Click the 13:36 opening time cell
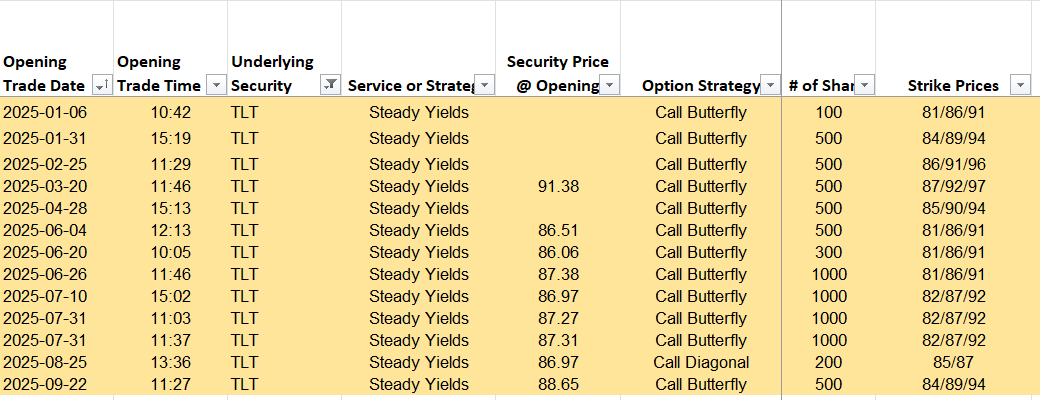This screenshot has height=400, width=1040. [171, 362]
